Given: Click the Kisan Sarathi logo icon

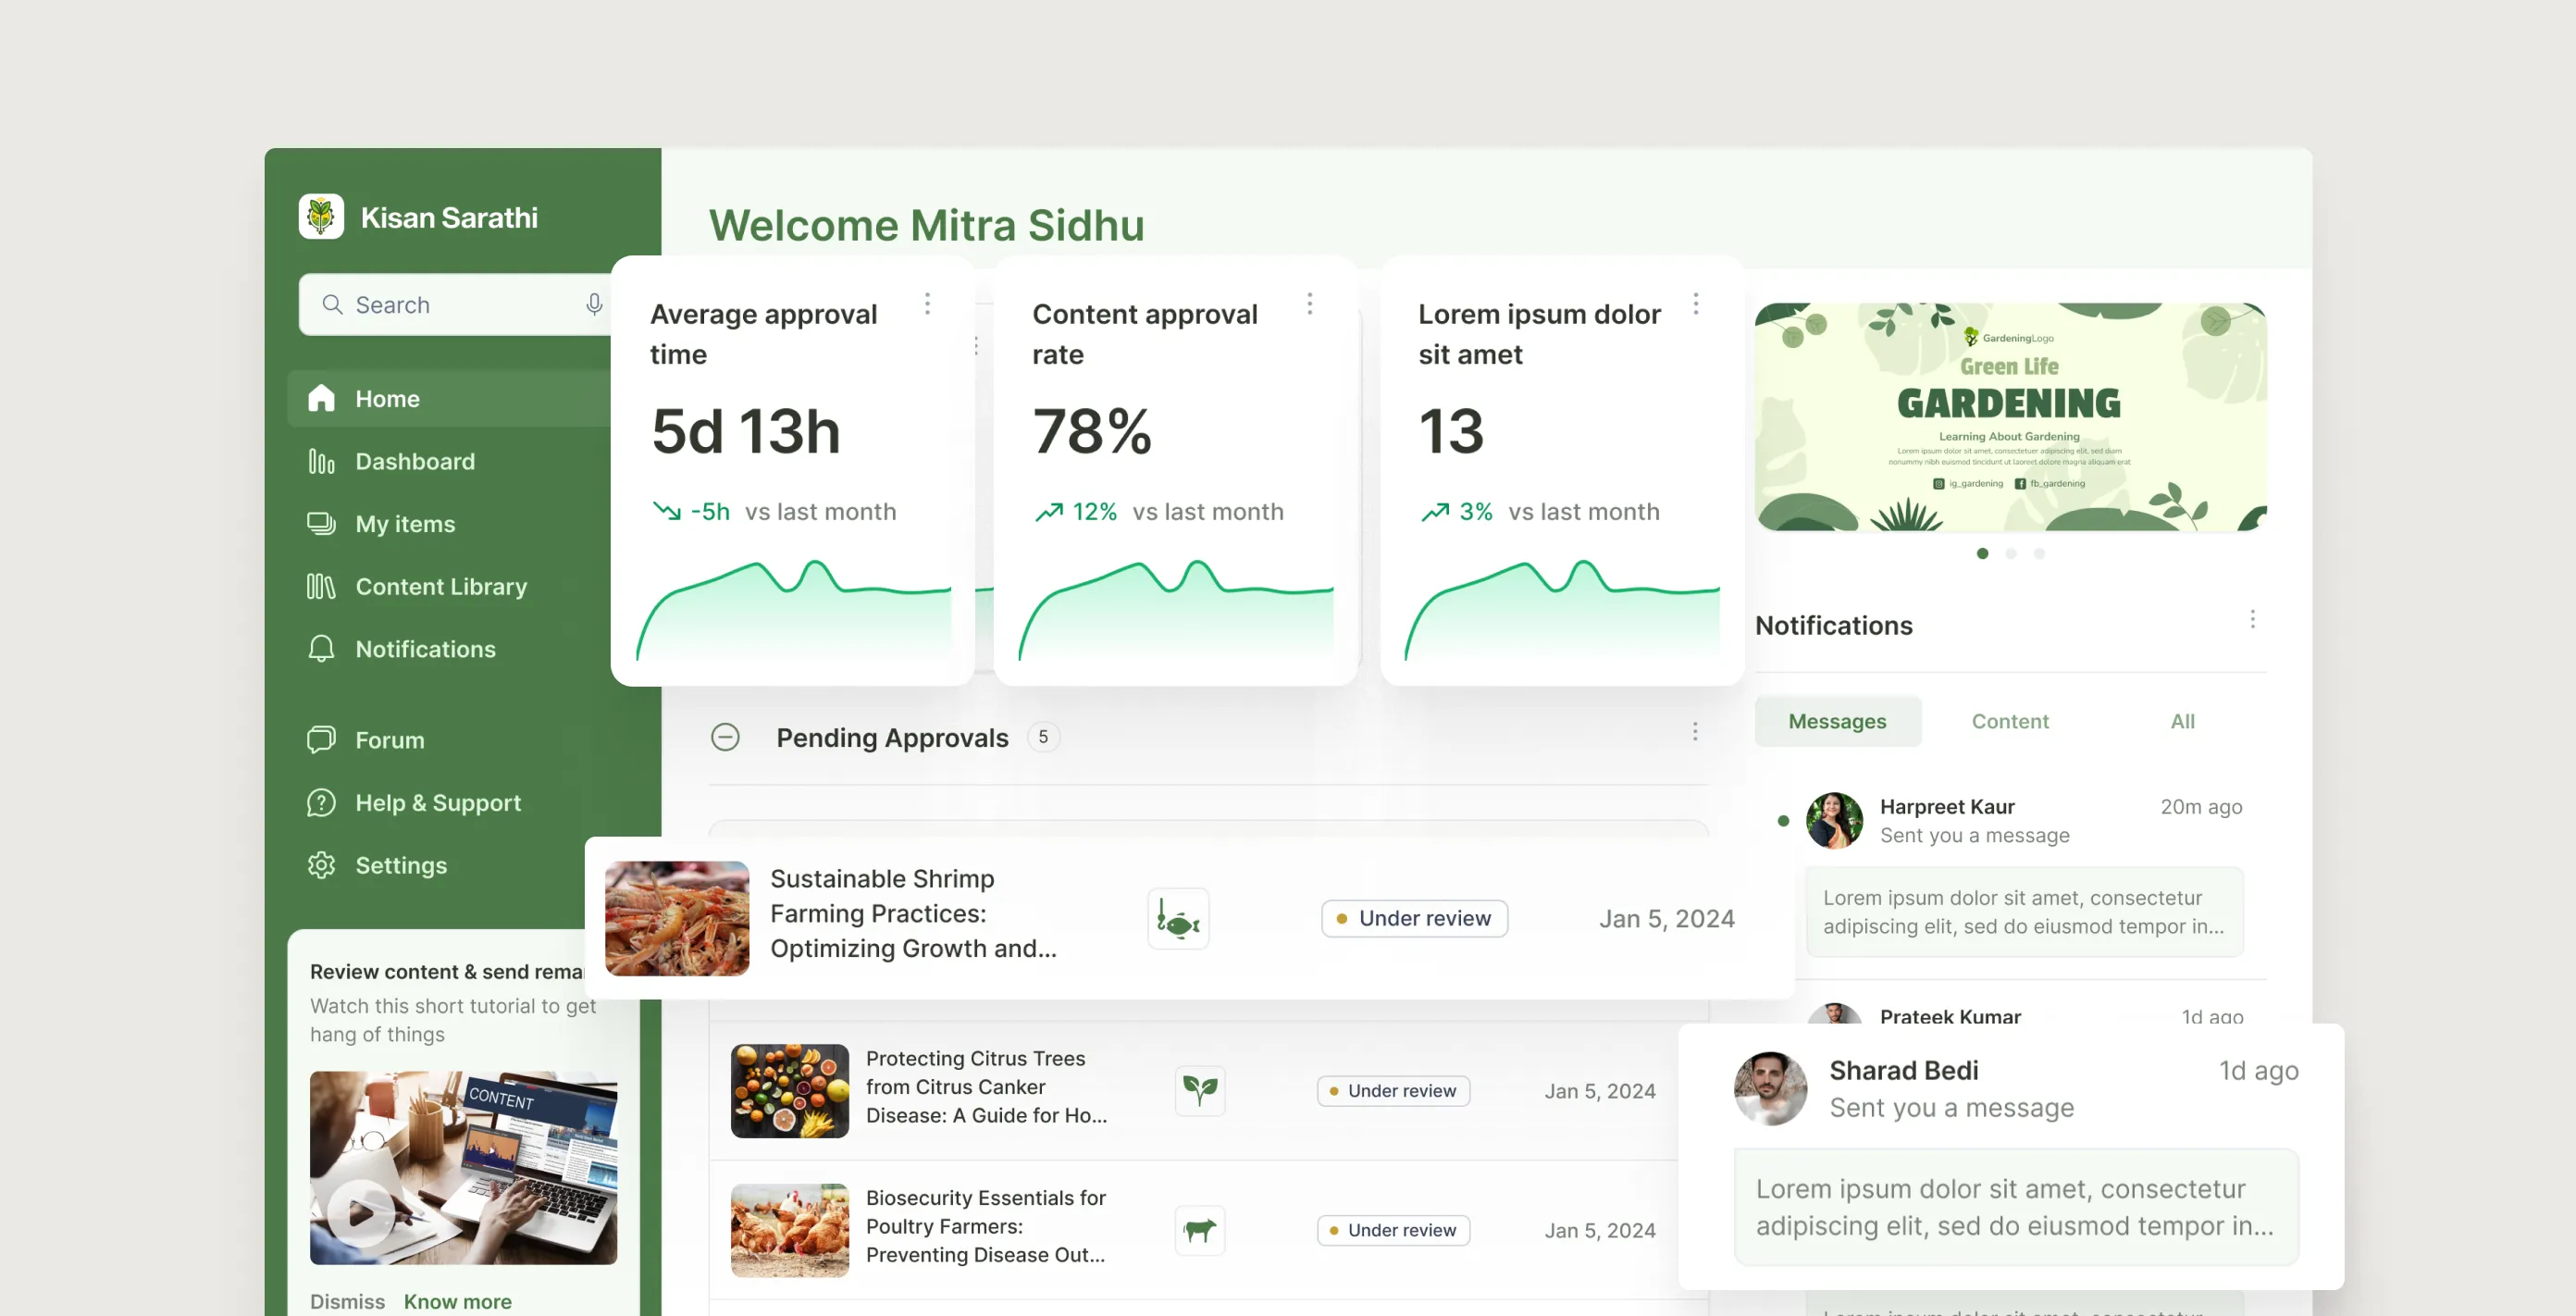Looking at the screenshot, I should (x=321, y=217).
